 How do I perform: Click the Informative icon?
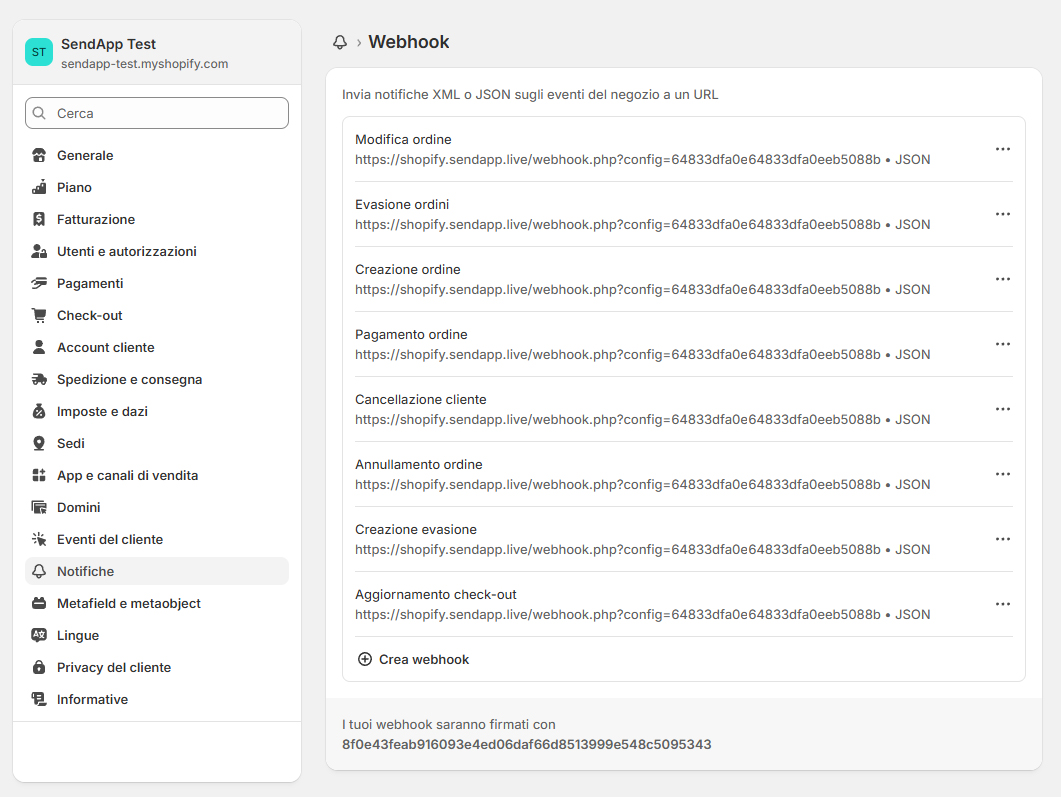(39, 700)
